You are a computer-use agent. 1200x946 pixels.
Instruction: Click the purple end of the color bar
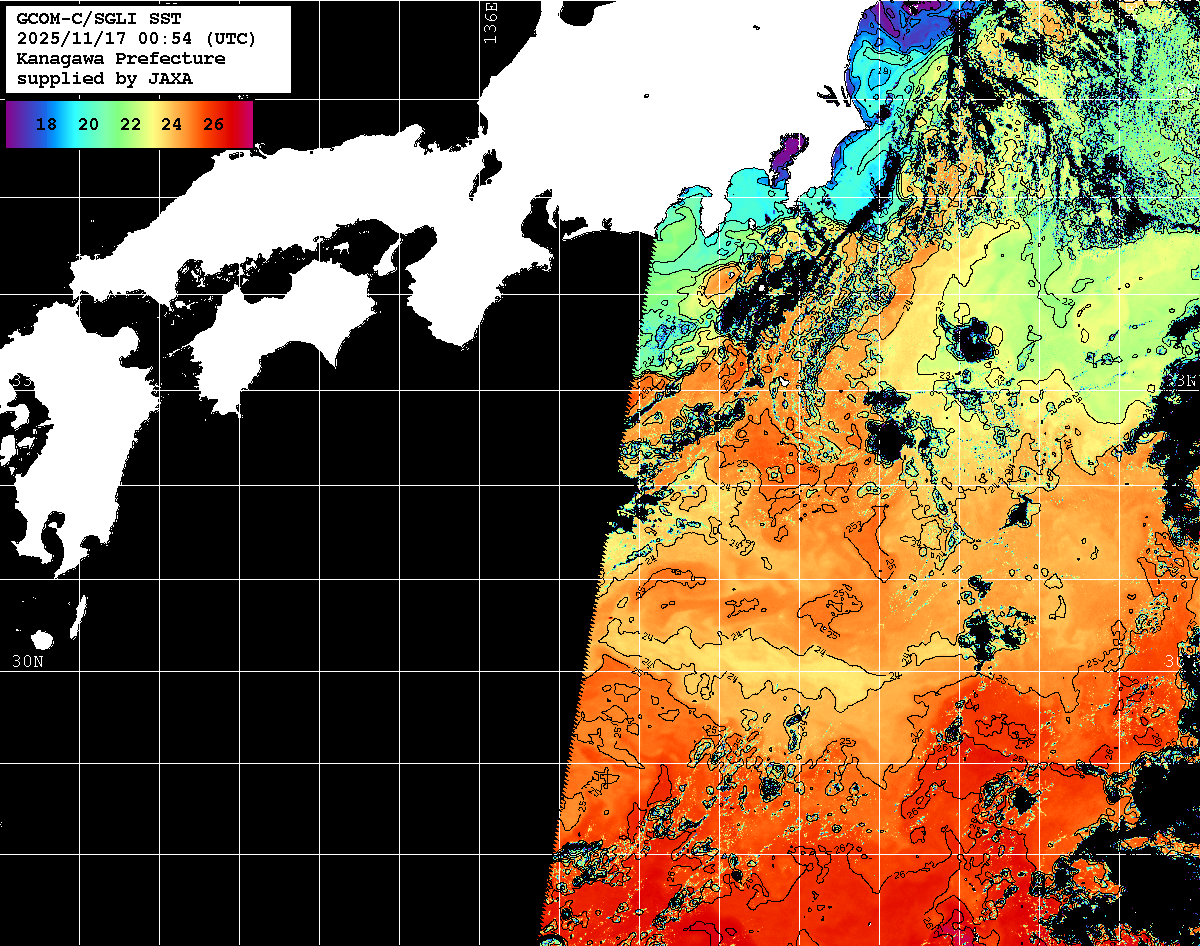coord(15,124)
